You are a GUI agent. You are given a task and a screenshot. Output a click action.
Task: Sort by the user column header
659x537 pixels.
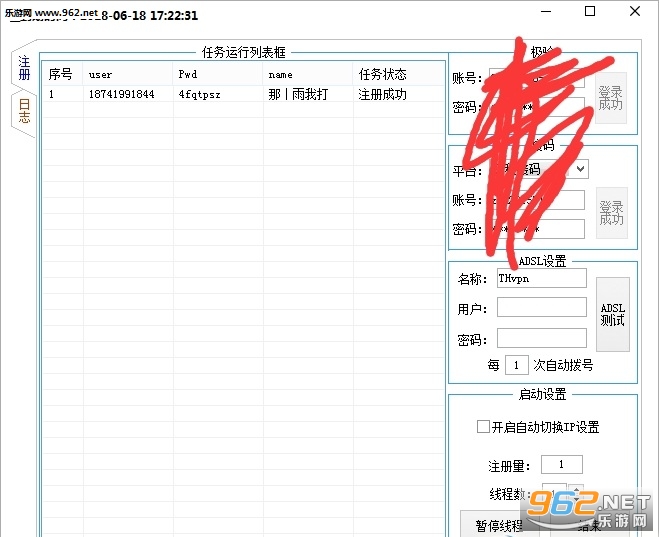click(x=128, y=74)
